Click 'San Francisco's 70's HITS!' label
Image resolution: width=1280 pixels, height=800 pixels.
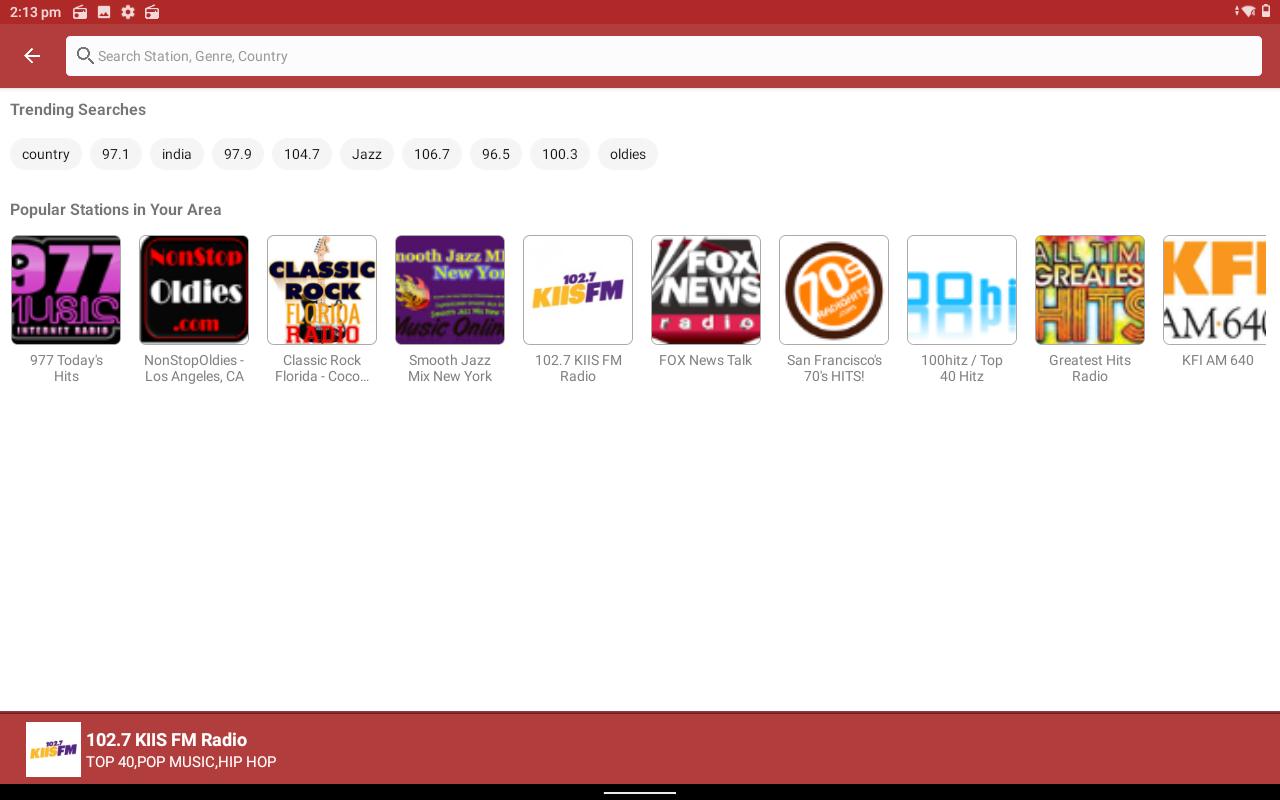click(834, 368)
